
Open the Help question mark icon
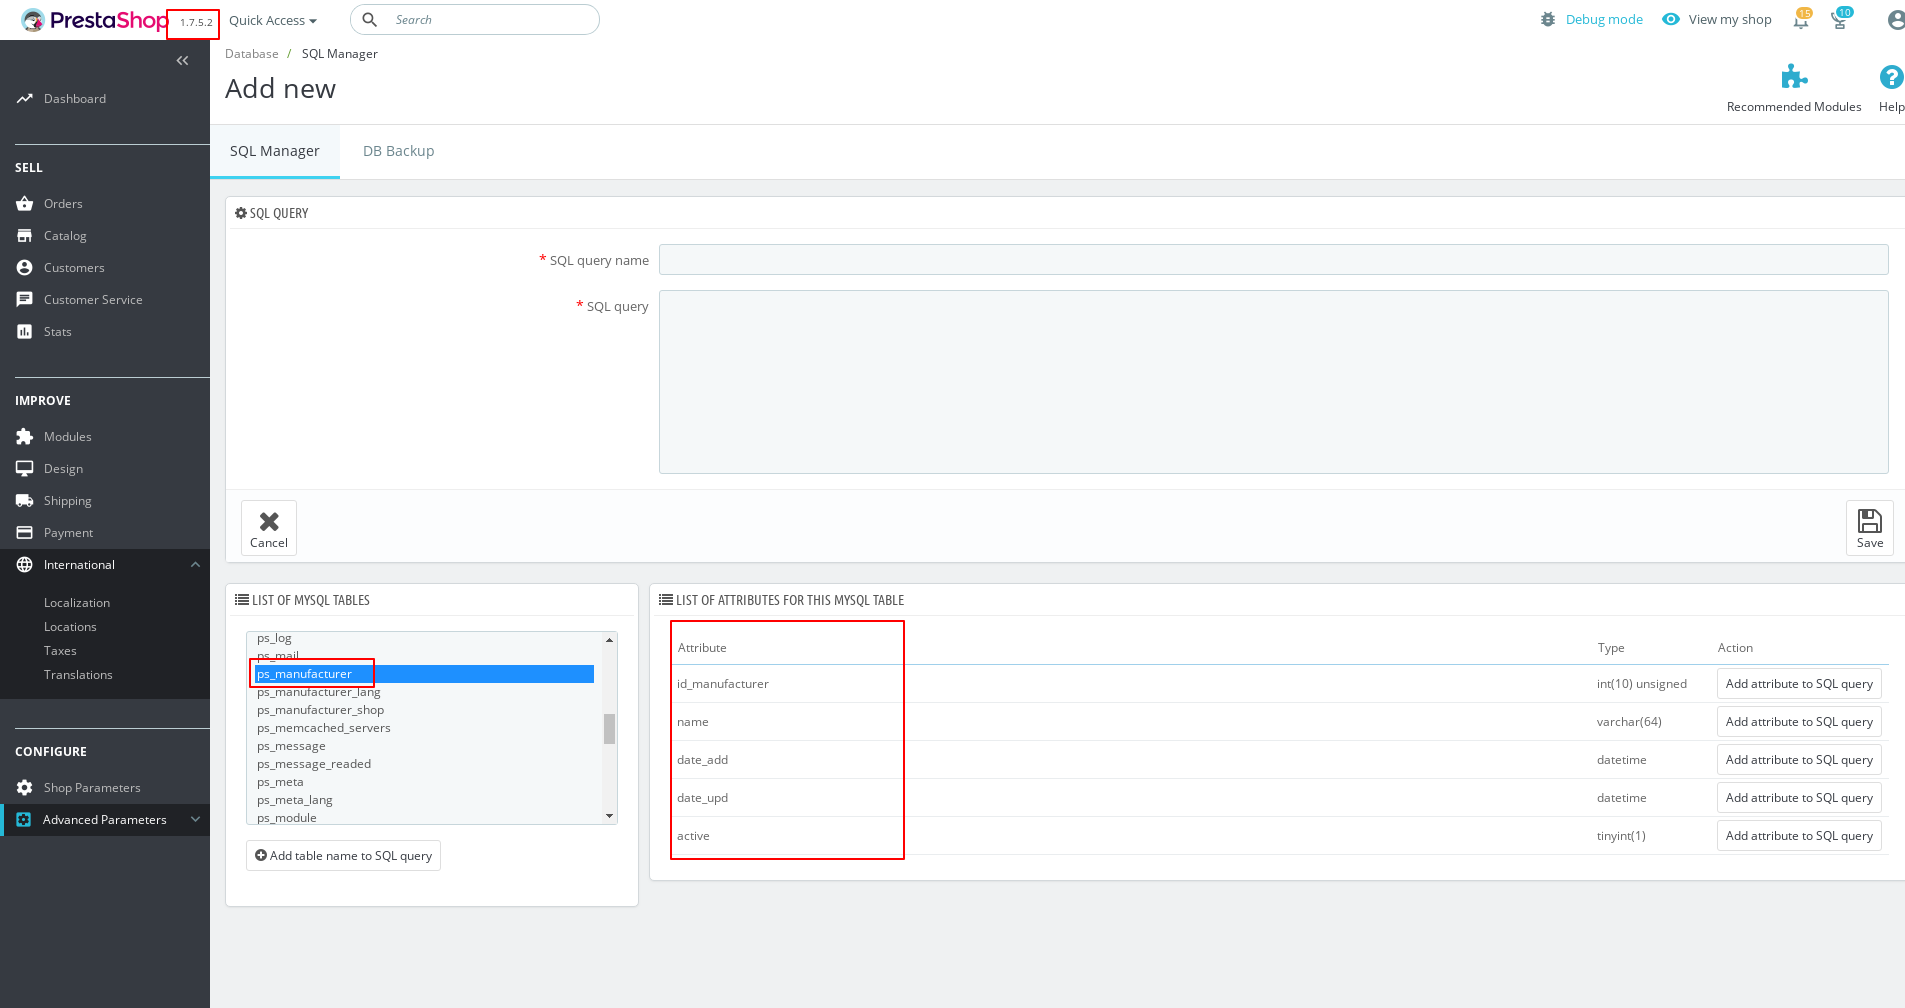tap(1891, 77)
